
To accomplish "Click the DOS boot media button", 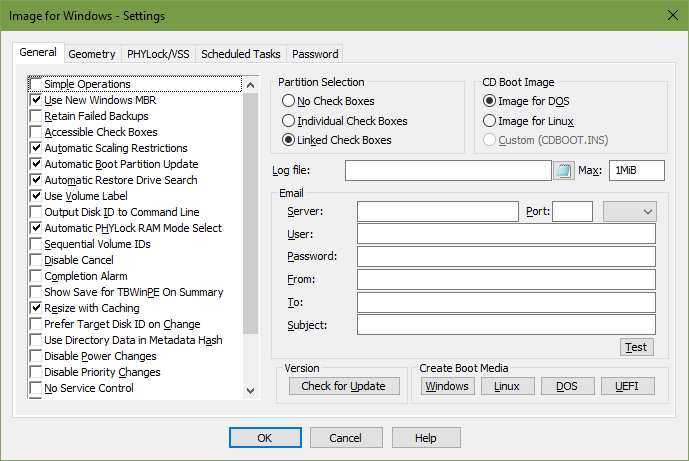I will [567, 386].
